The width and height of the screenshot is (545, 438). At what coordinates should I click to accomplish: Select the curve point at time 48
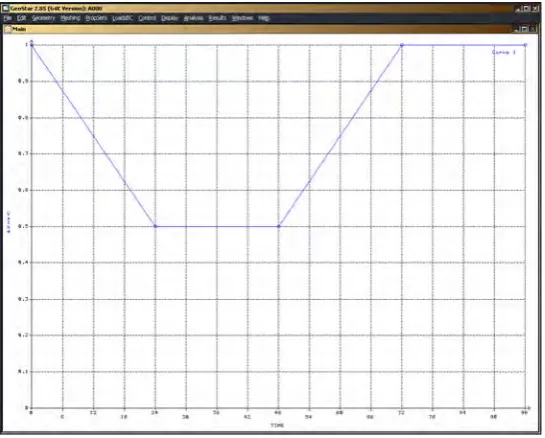pos(278,226)
